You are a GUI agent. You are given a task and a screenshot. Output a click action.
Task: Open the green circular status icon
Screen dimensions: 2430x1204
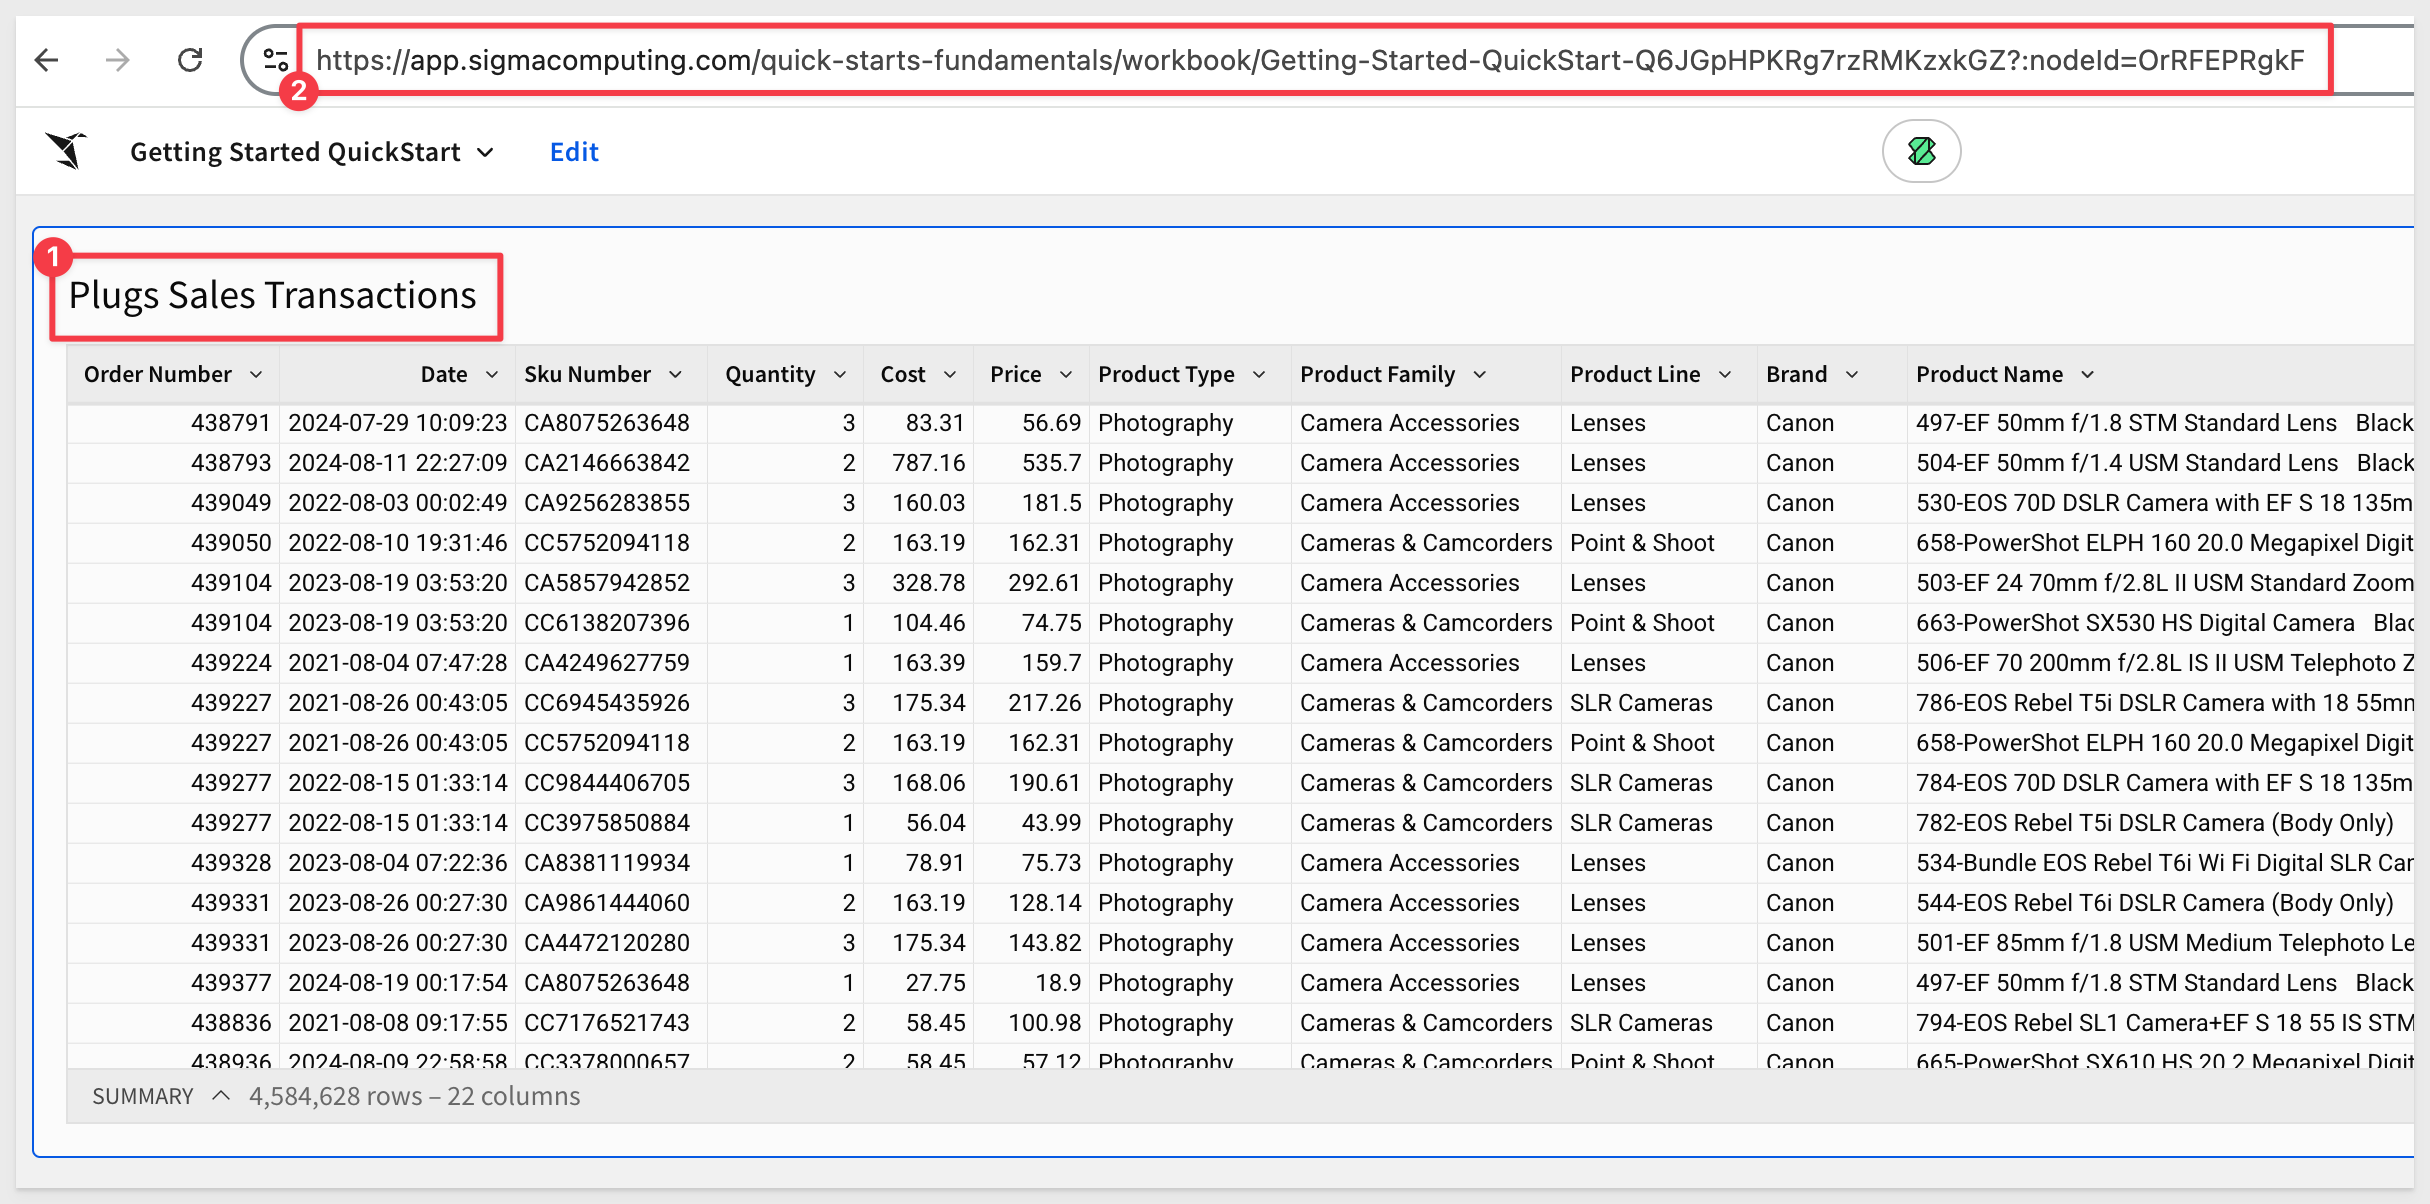pyautogui.click(x=1921, y=151)
